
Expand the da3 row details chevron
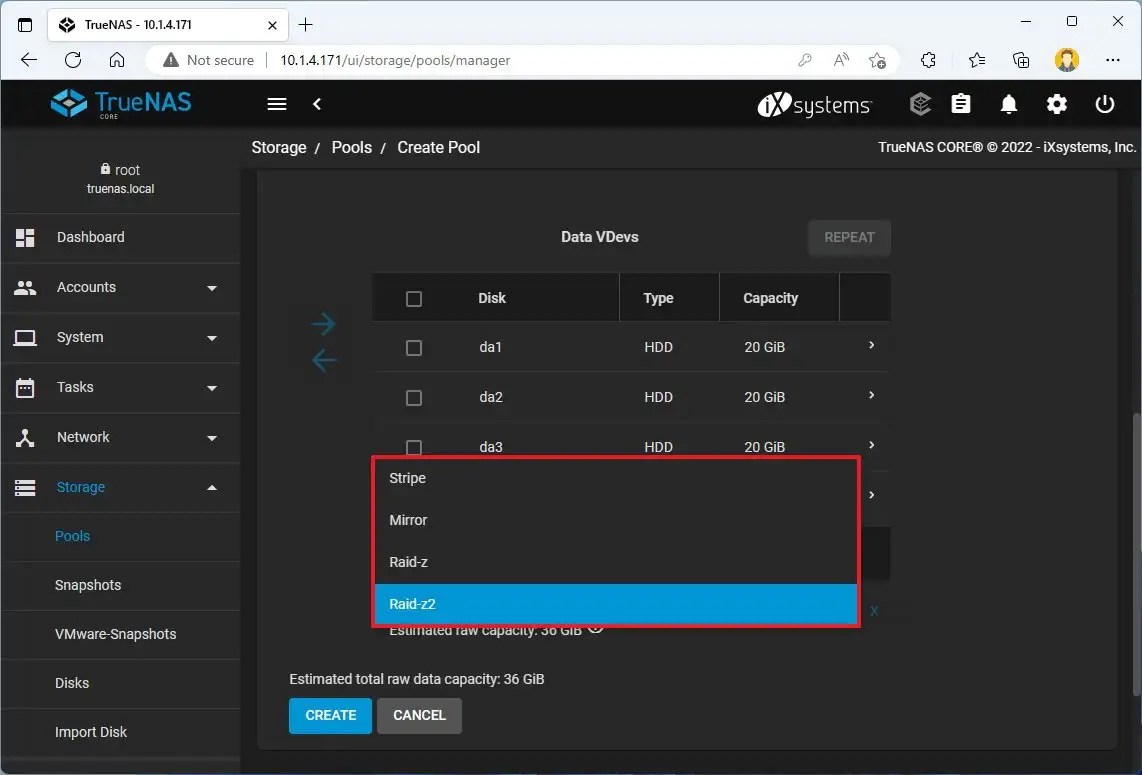pyautogui.click(x=869, y=446)
